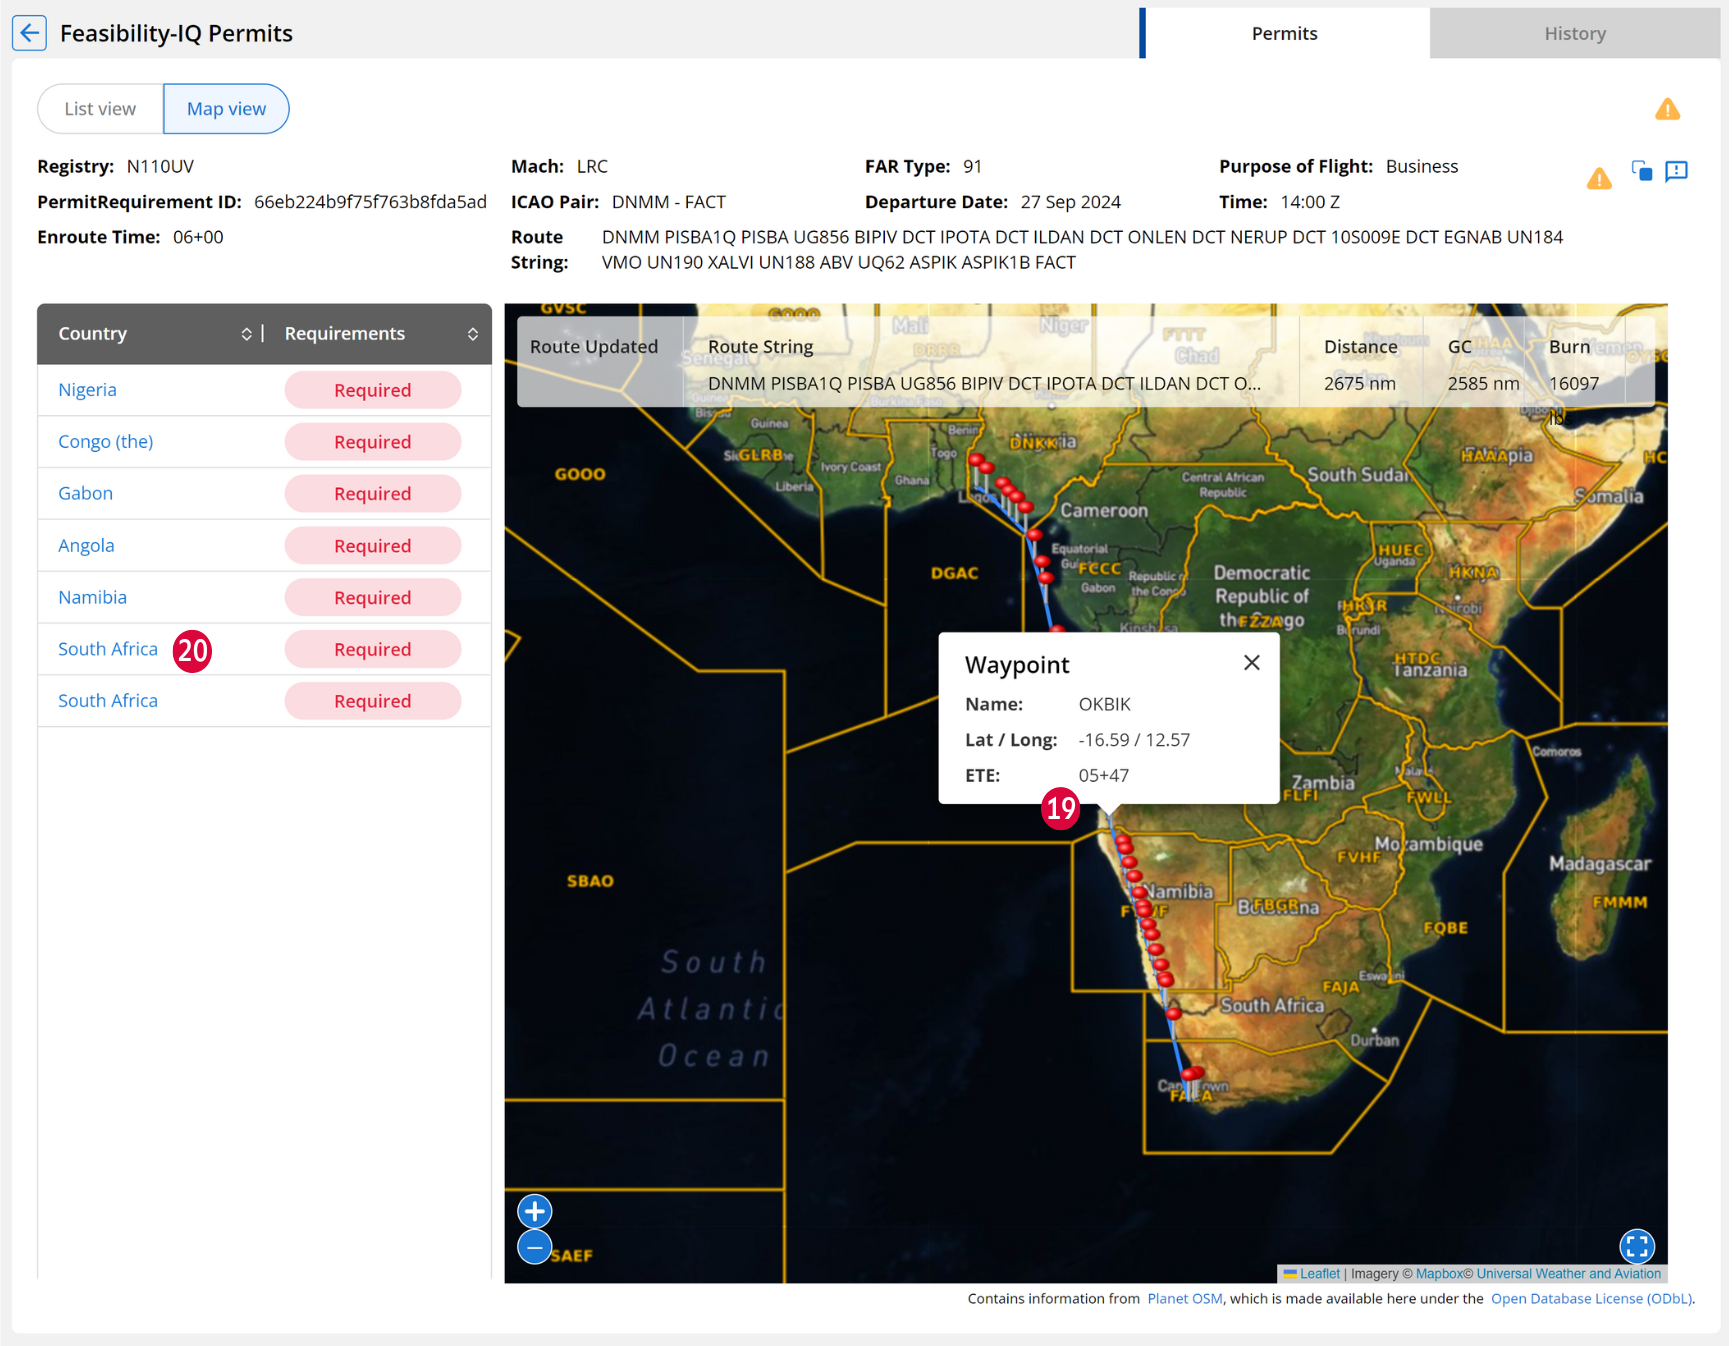
Task: Open the Nigeria country link
Action: coord(87,390)
